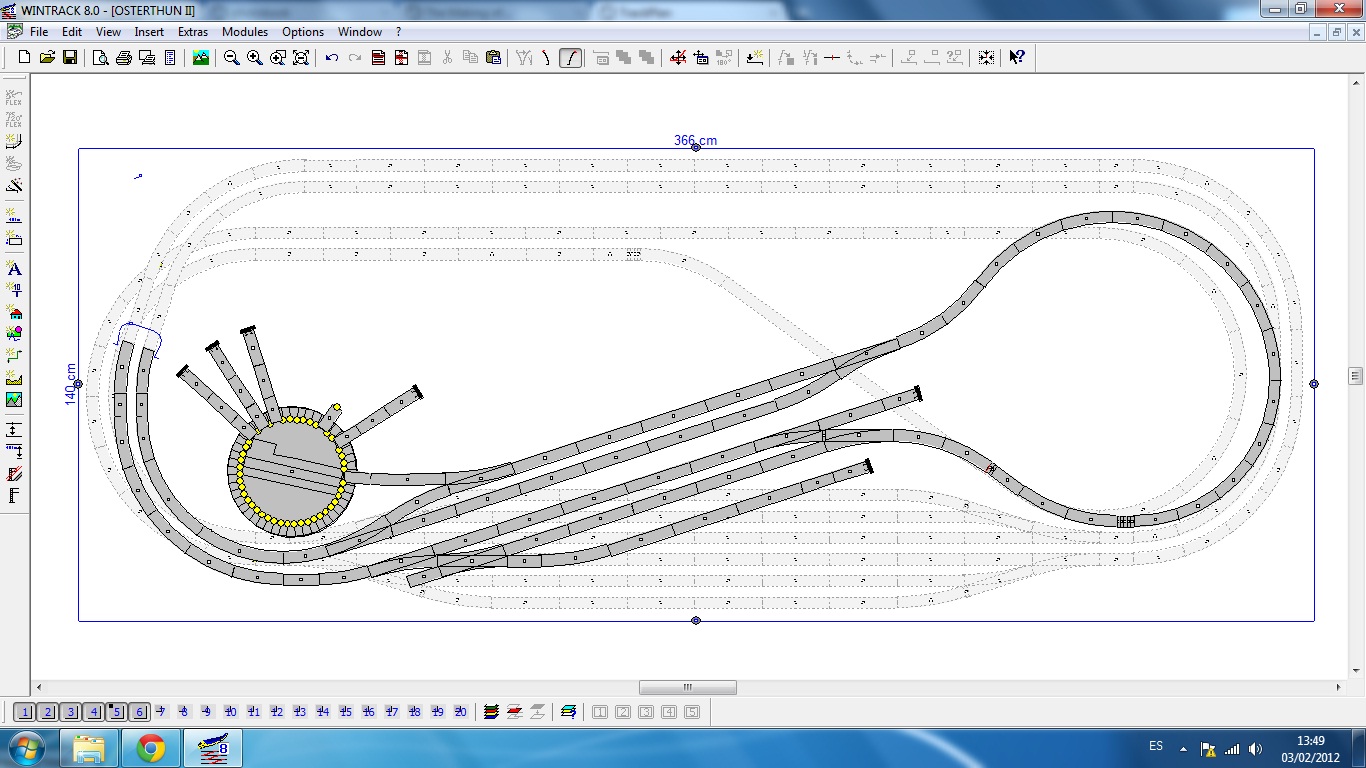The height and width of the screenshot is (768, 1366).
Task: Open the Options menu
Action: click(x=303, y=32)
